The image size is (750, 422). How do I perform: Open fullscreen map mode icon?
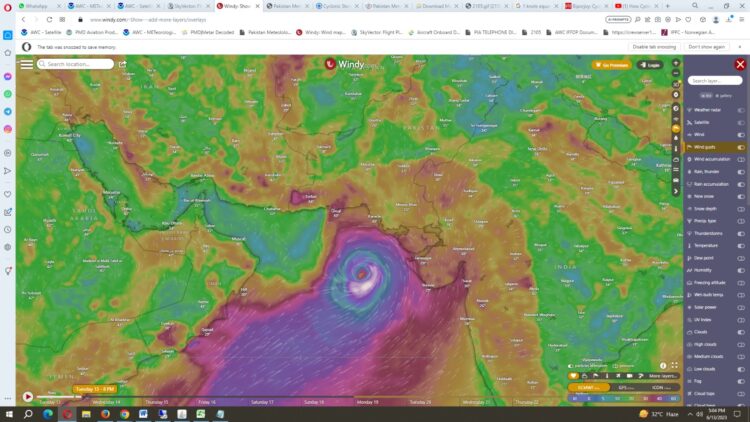[674, 366]
